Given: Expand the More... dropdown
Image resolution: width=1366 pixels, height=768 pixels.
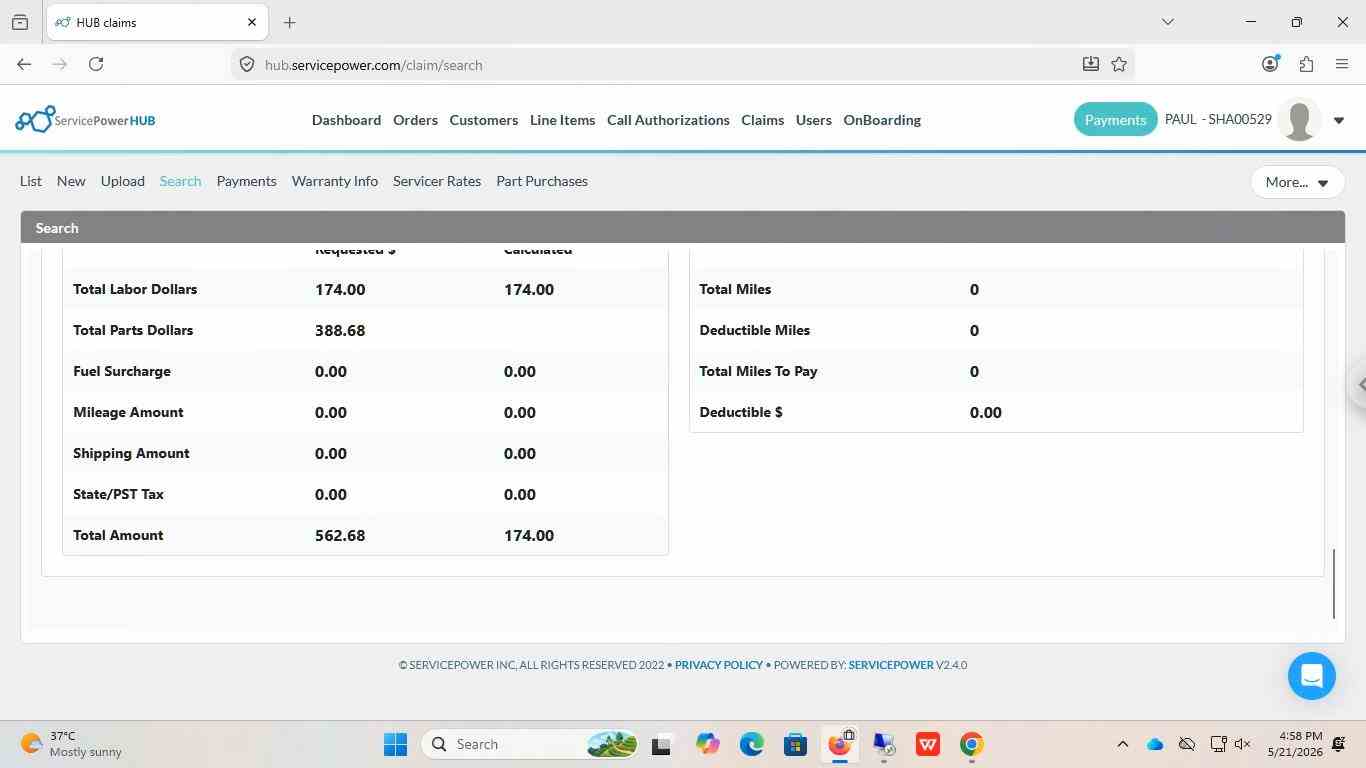Looking at the screenshot, I should coord(1297,182).
